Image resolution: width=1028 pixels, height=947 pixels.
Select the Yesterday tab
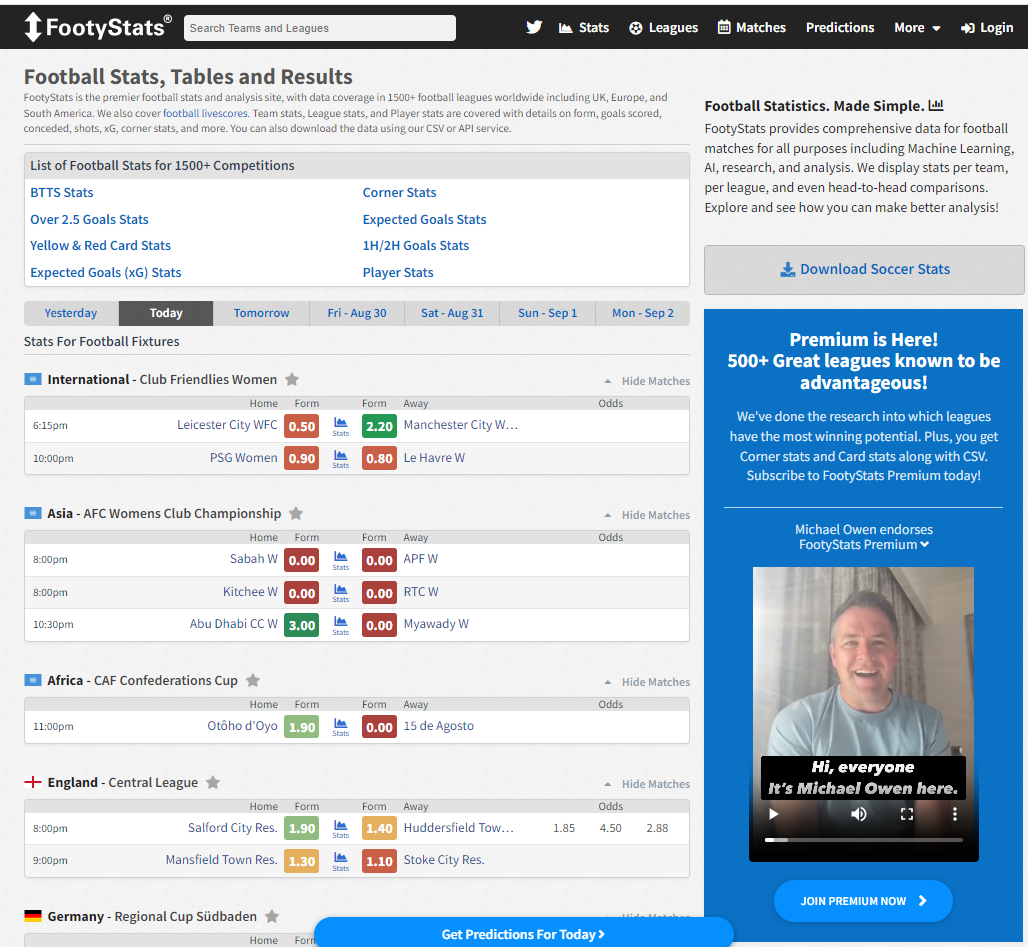(71, 313)
